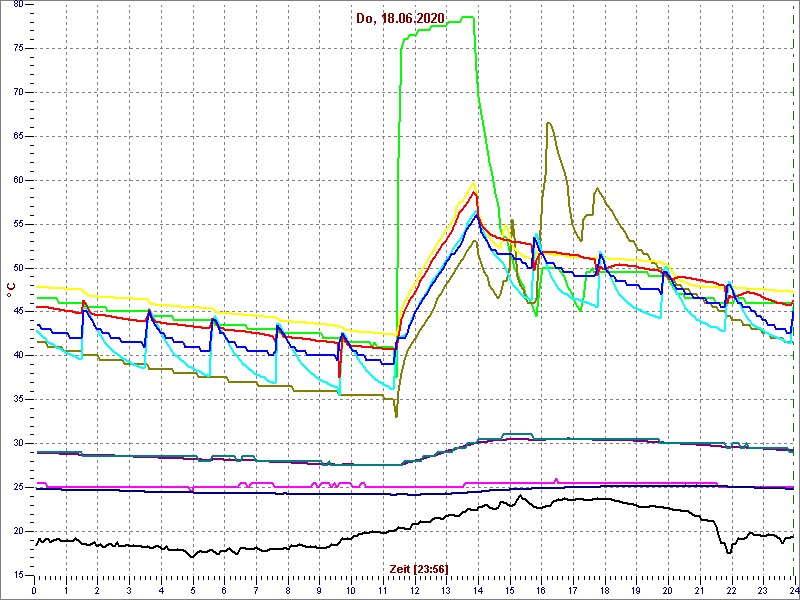Select the 75 value on the temperature axis

[x=19, y=48]
